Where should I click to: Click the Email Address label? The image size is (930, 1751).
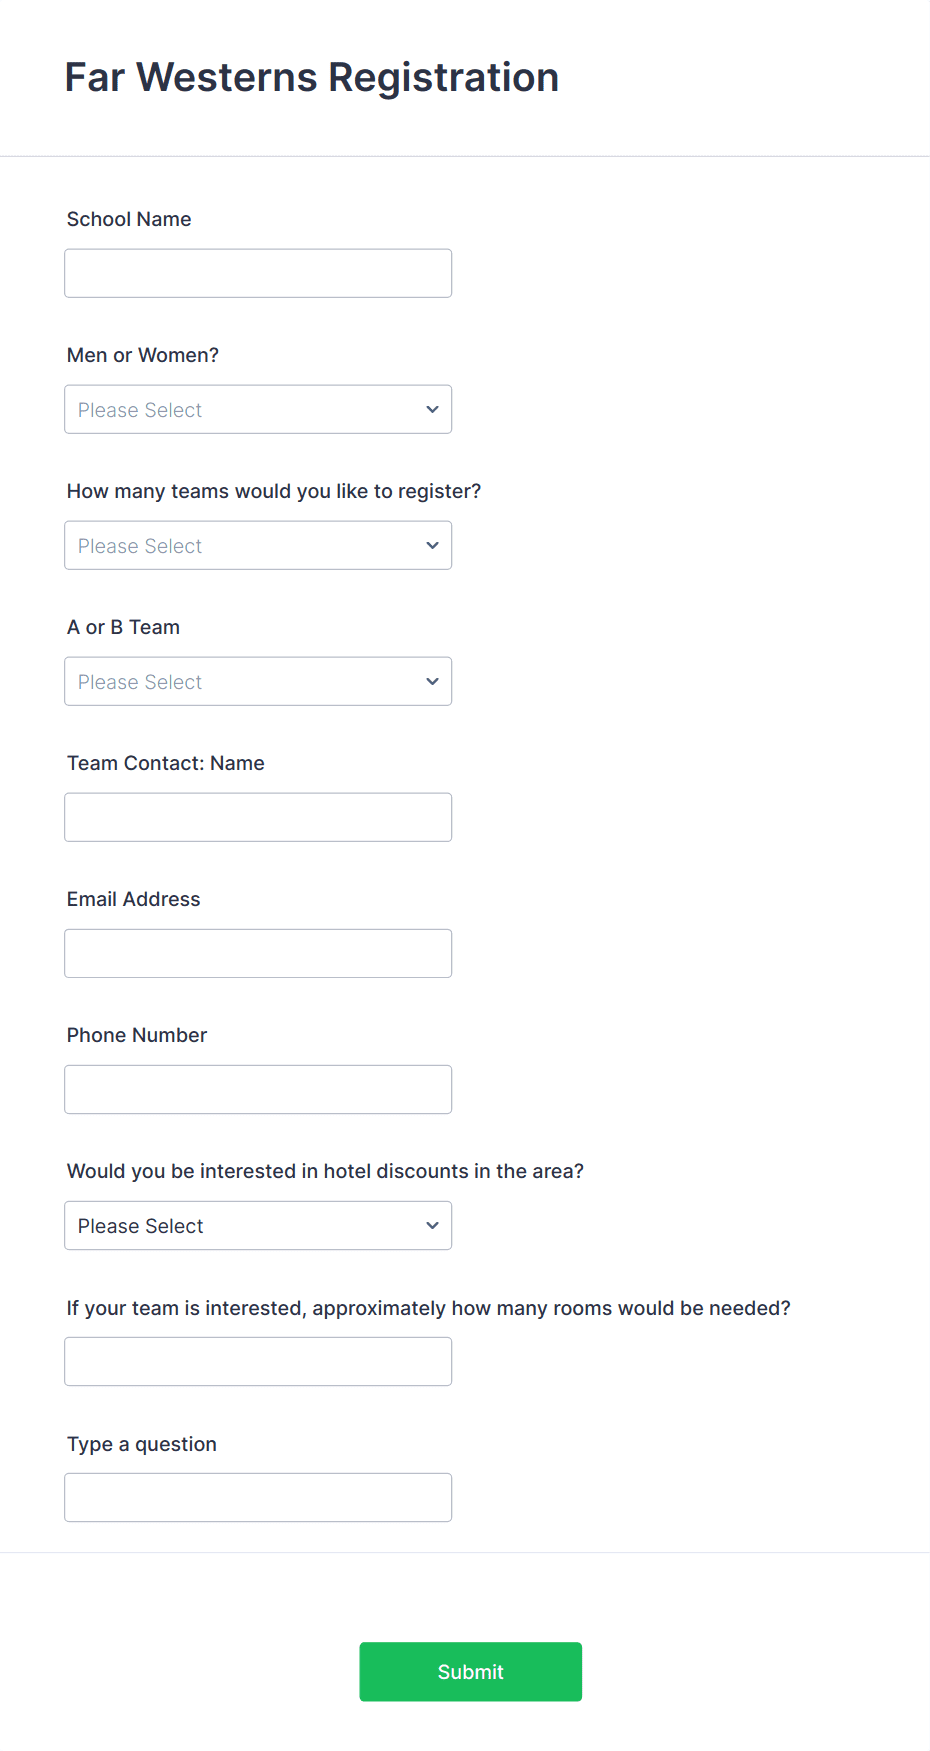(133, 899)
